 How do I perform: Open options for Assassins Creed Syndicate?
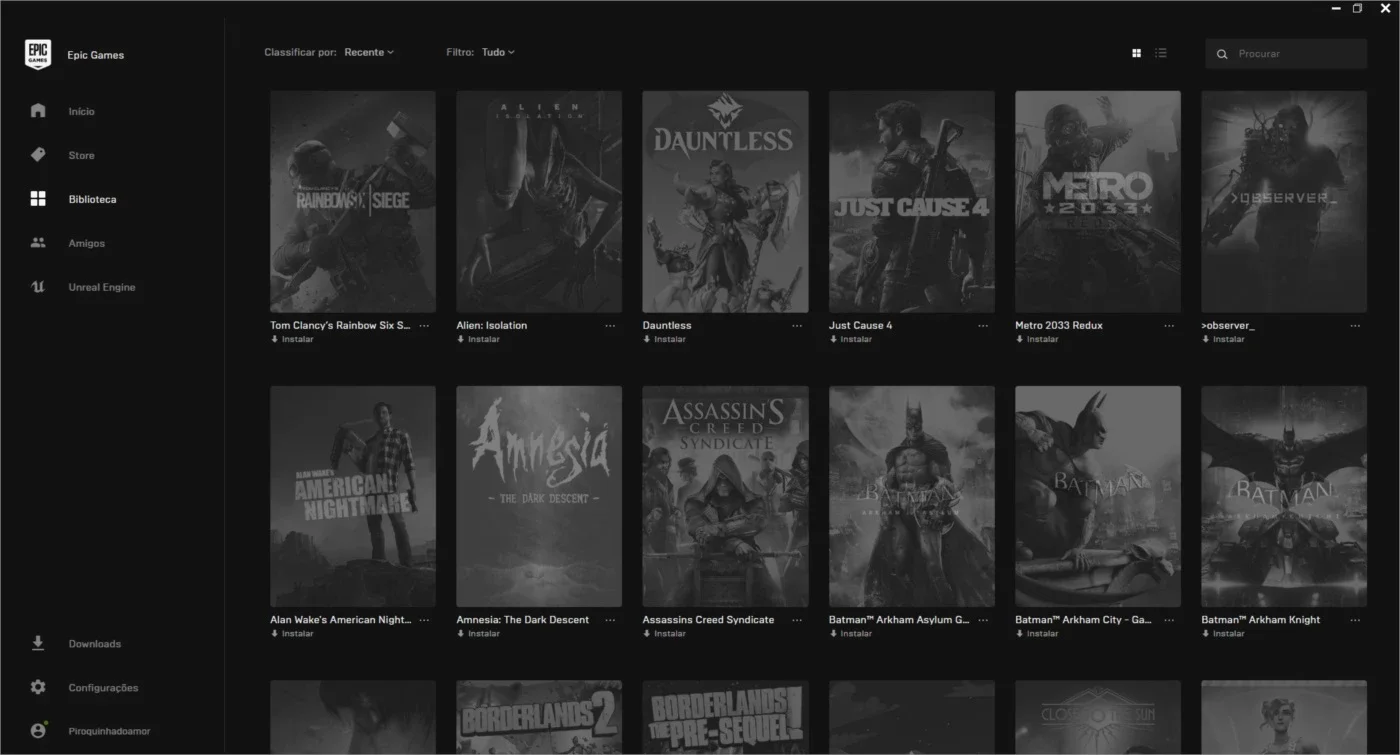(x=797, y=620)
